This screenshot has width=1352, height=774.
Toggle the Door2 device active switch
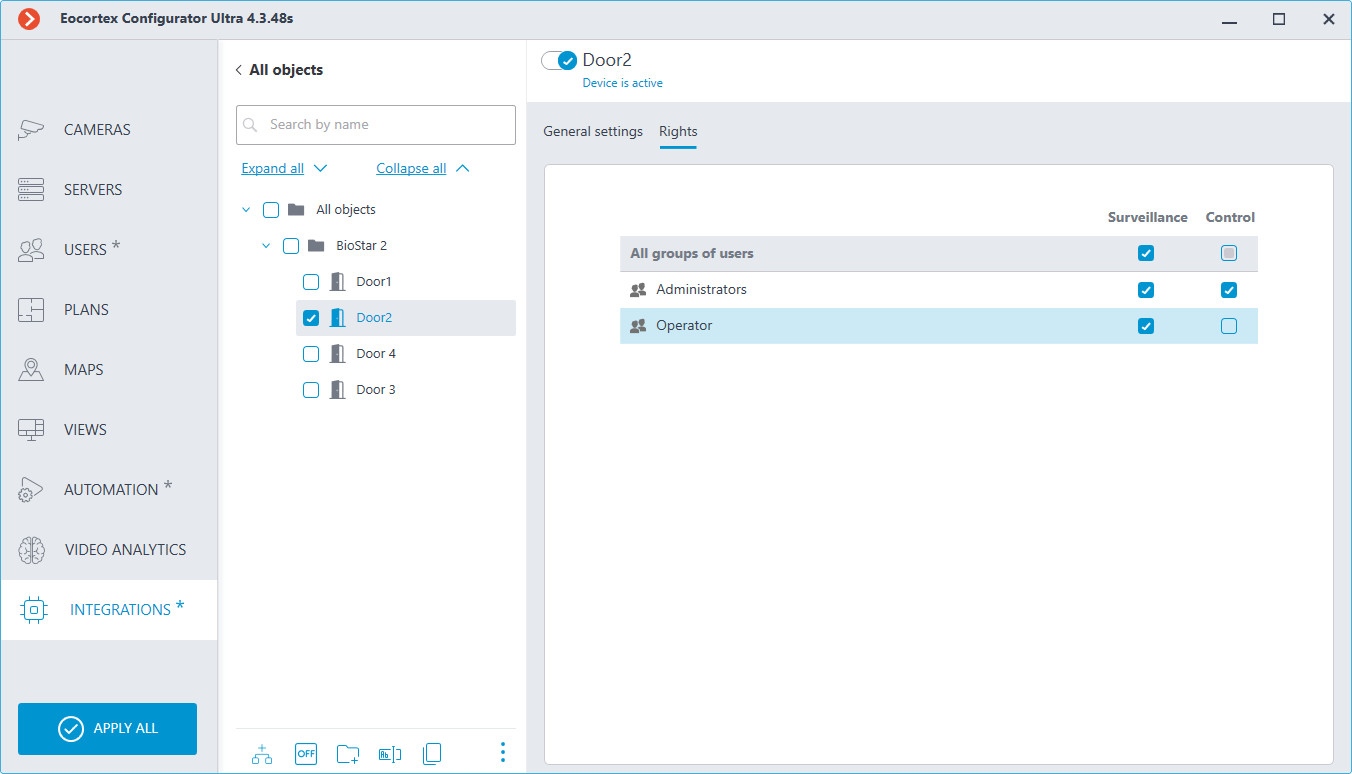coord(560,61)
